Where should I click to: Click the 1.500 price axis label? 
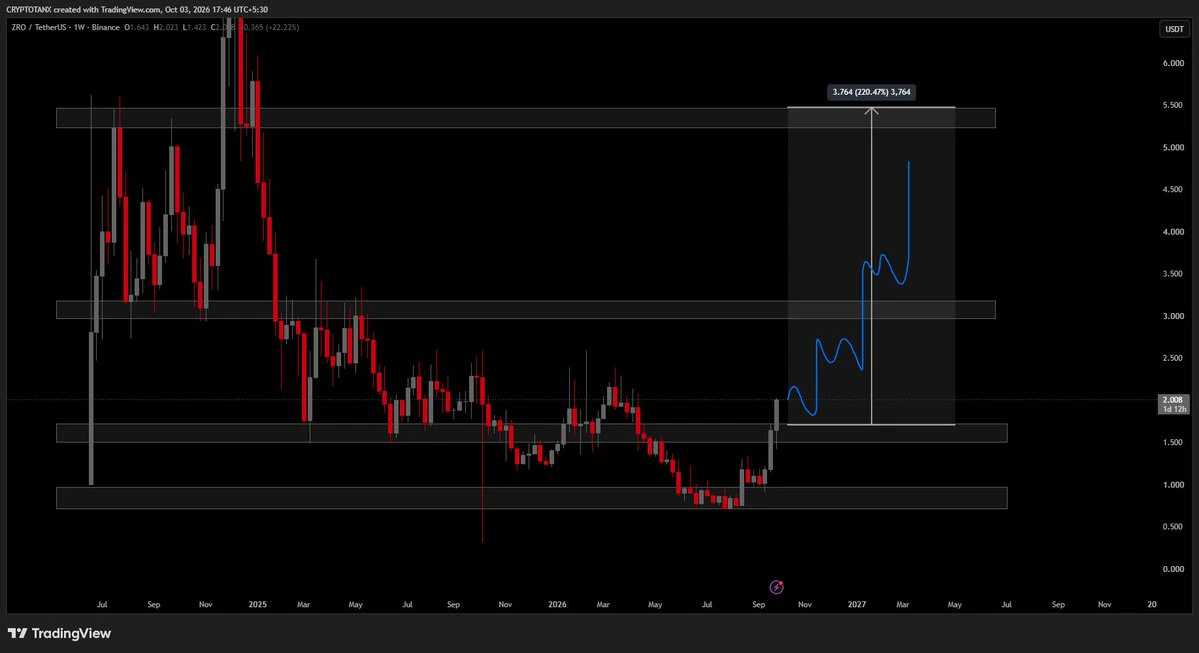(x=1173, y=443)
